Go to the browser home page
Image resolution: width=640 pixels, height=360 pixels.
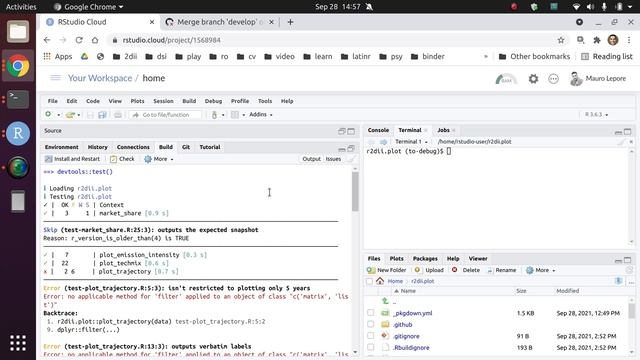(x=95, y=40)
